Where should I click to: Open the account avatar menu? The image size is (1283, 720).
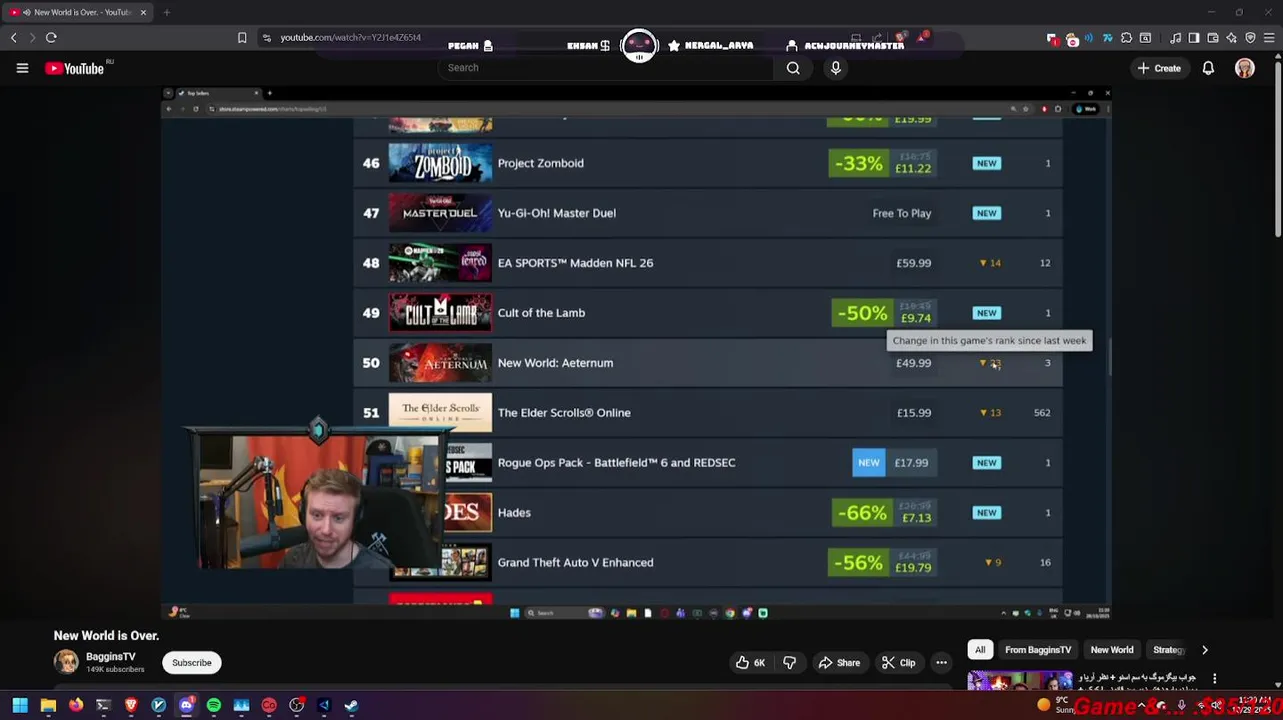click(1245, 68)
